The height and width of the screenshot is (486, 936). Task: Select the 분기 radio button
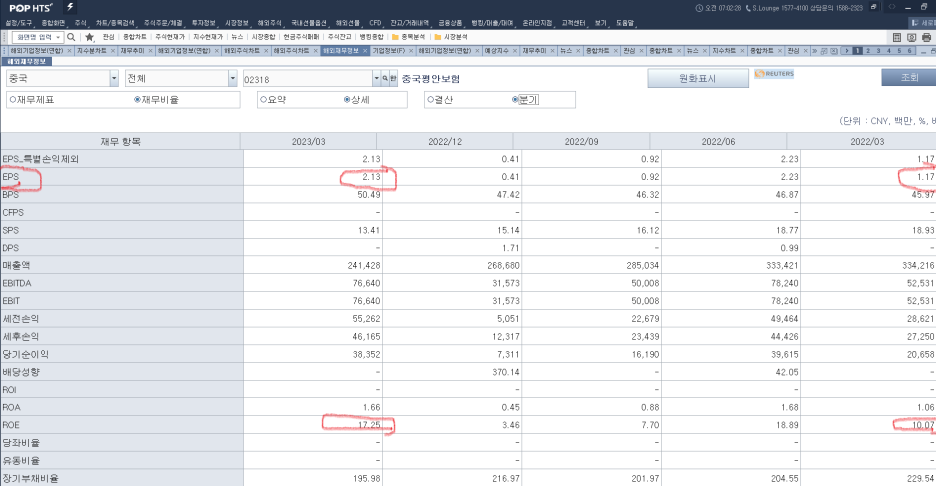point(515,100)
